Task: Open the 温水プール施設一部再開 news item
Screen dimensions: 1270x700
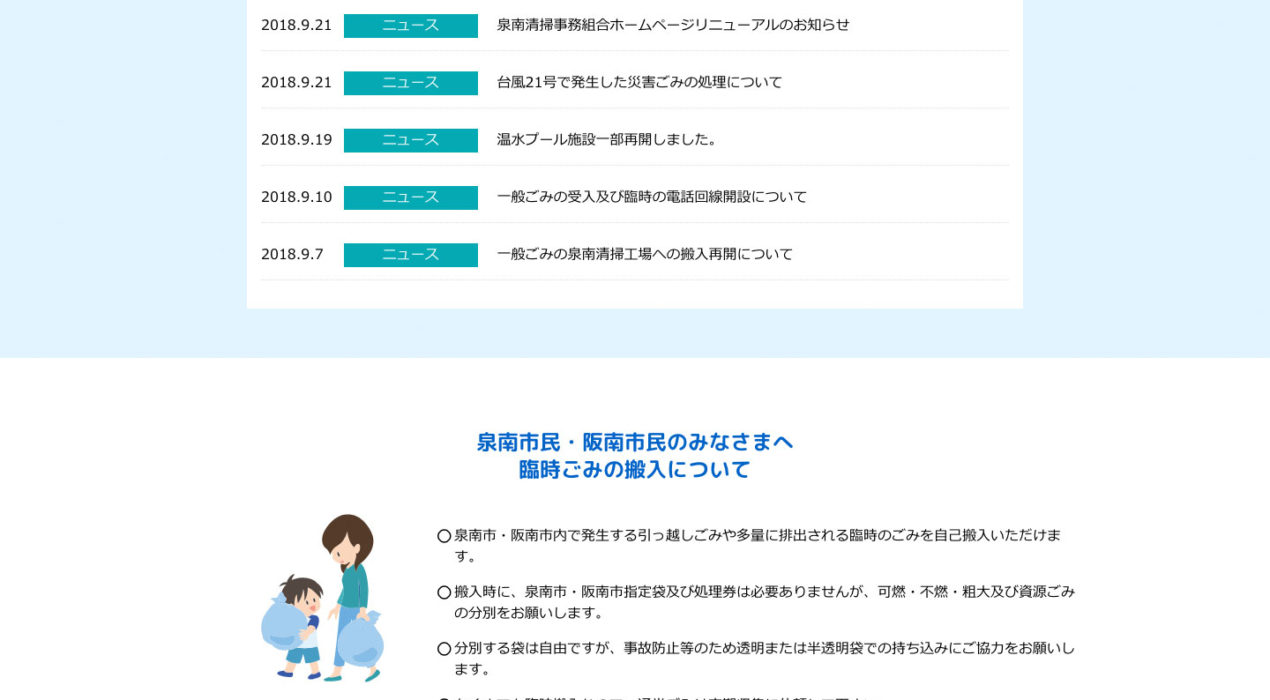Action: (607, 140)
